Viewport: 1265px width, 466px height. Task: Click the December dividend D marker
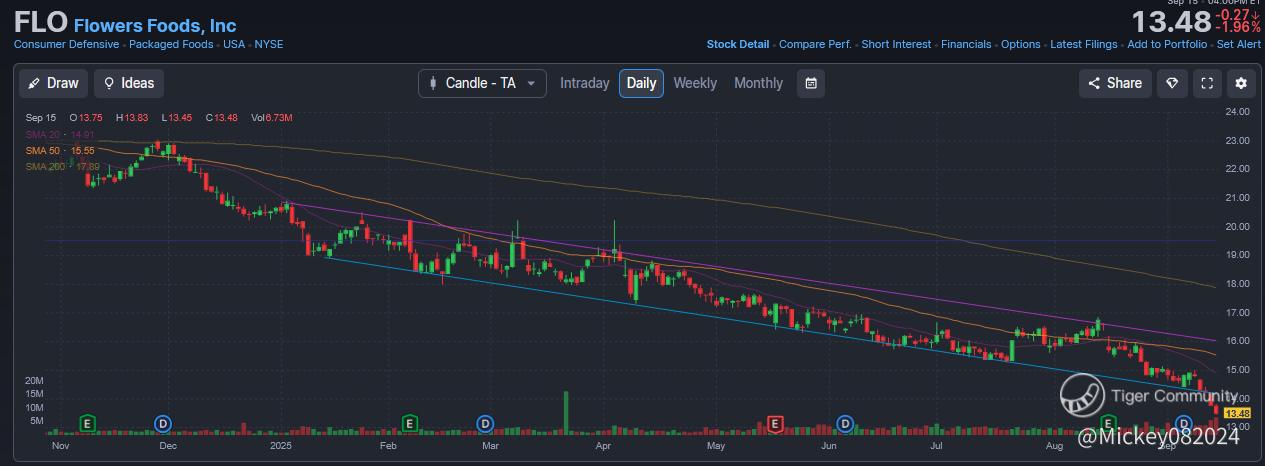click(164, 423)
